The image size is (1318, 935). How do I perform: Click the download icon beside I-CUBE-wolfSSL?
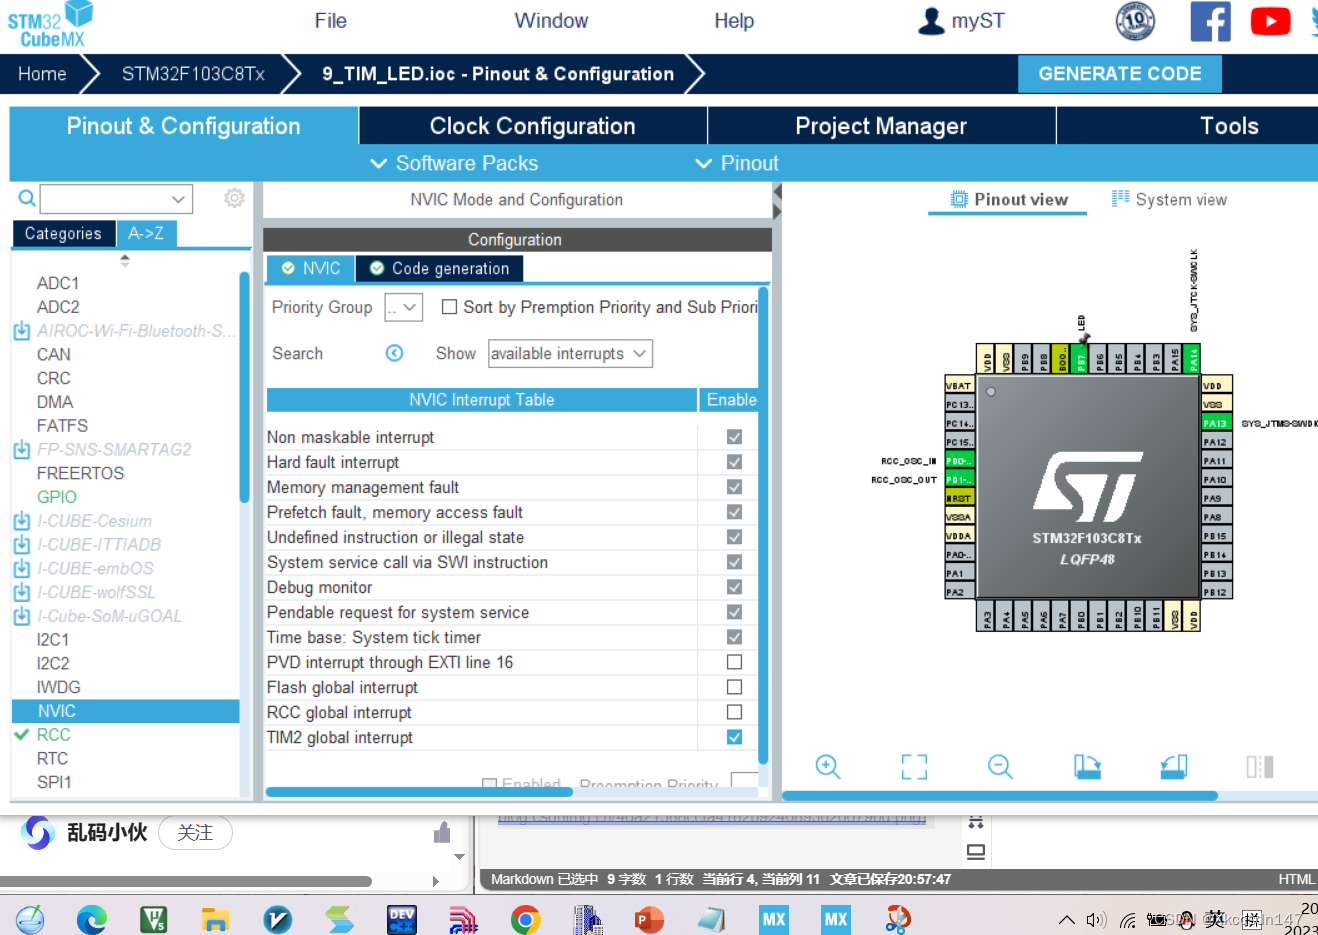click(22, 592)
